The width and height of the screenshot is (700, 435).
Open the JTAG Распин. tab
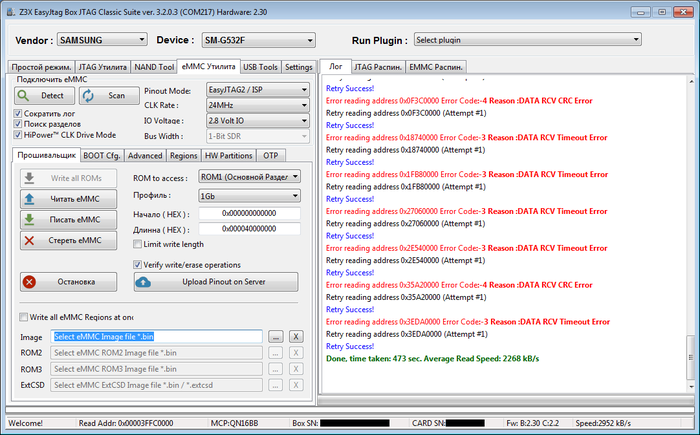click(377, 67)
